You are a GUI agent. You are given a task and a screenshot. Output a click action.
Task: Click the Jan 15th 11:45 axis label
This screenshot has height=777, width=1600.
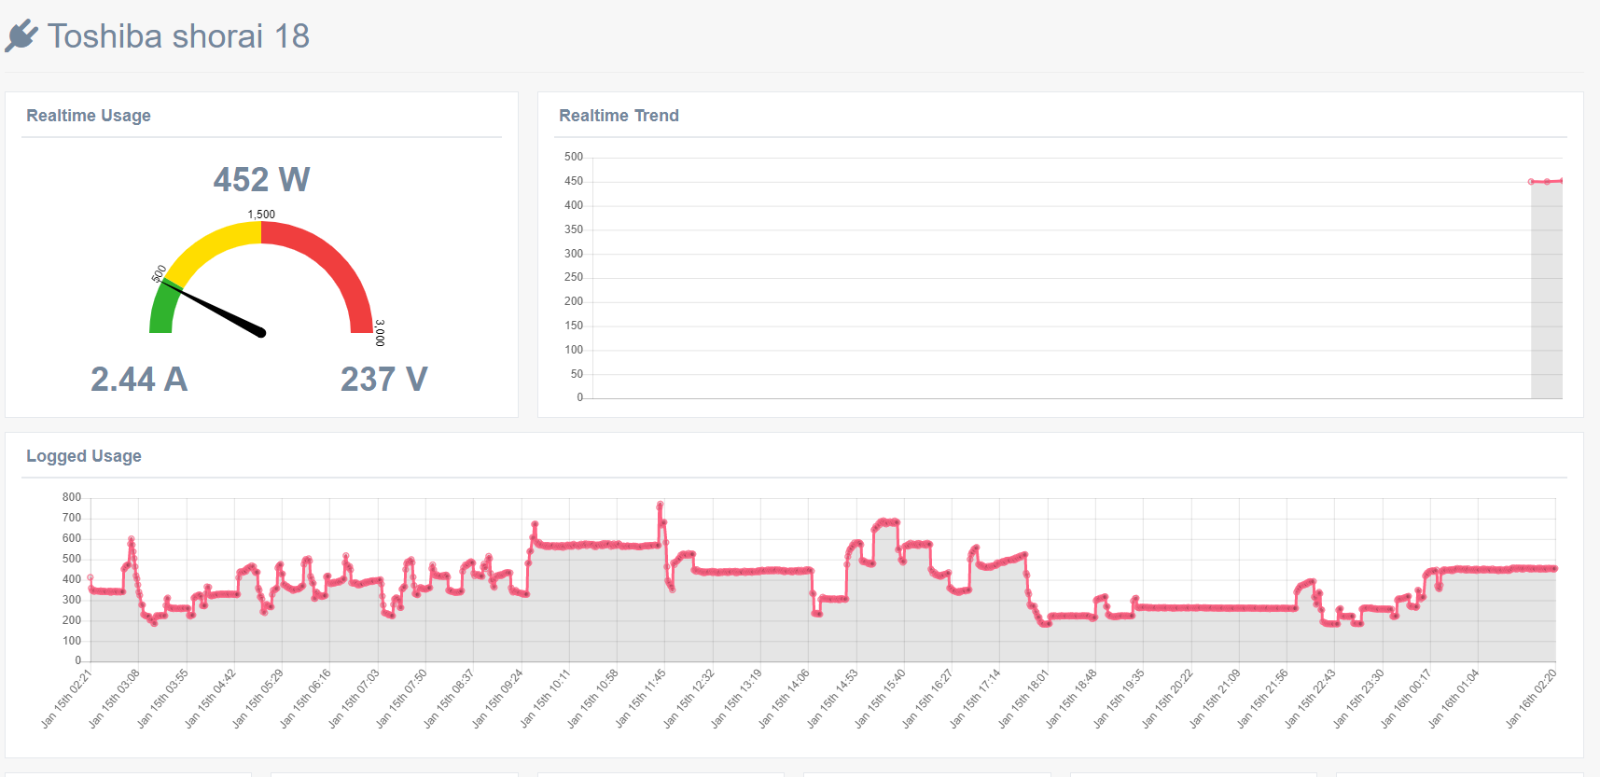click(641, 698)
